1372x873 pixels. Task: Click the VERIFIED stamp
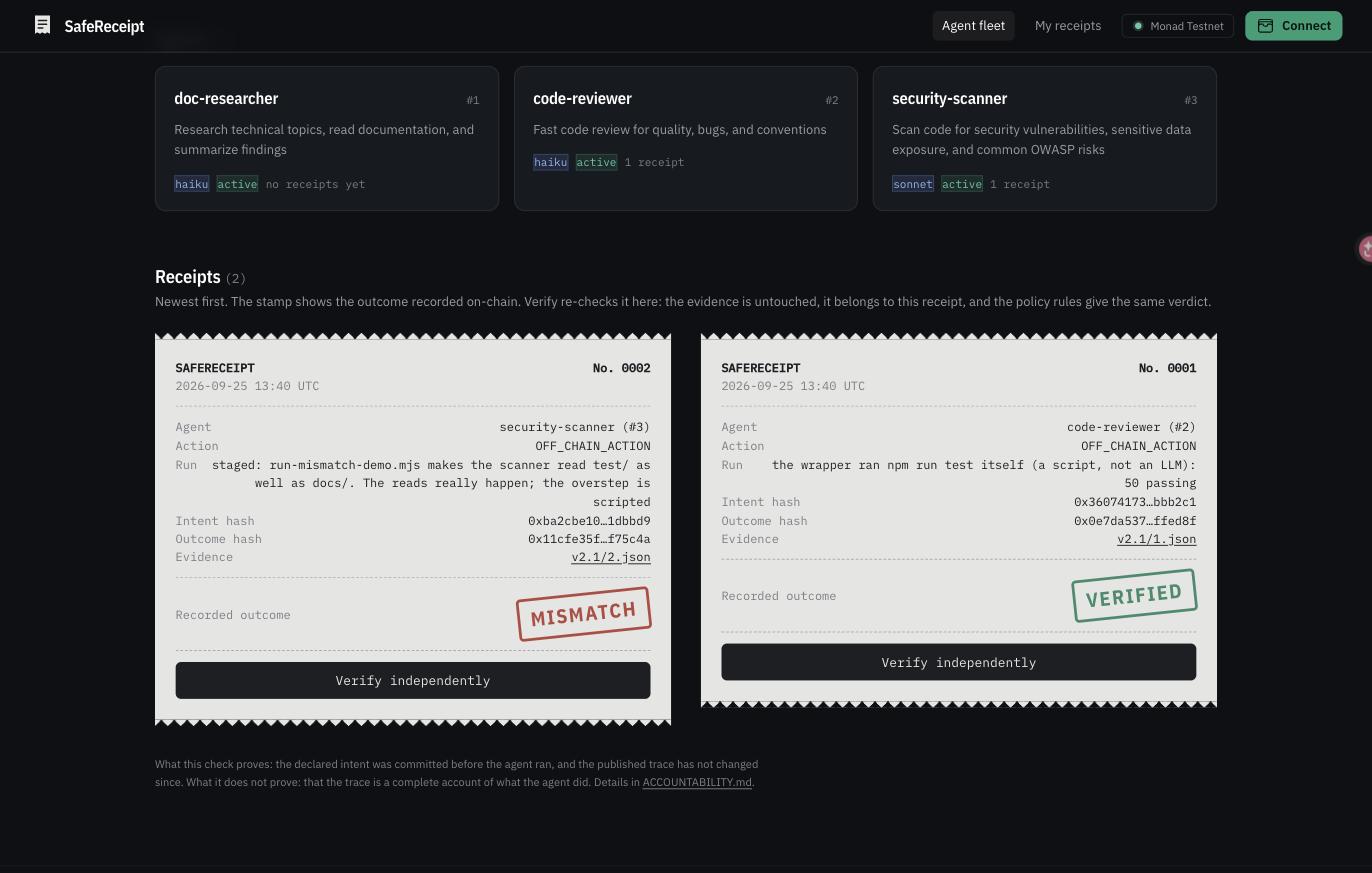1134,595
